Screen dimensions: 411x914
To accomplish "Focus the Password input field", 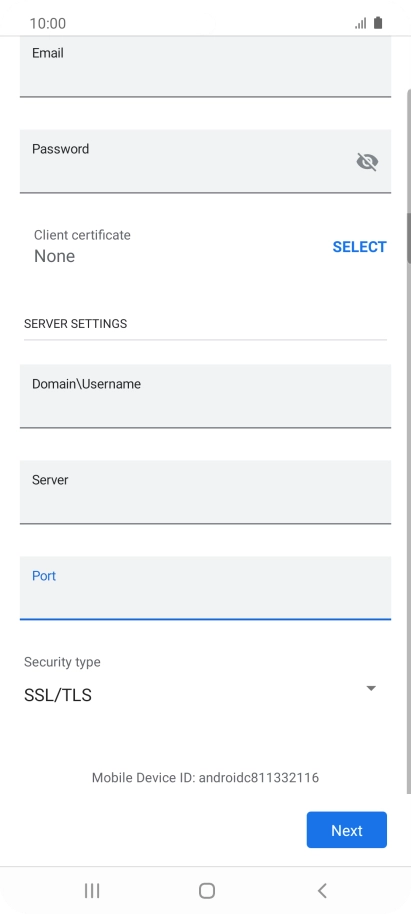I will click(x=205, y=161).
